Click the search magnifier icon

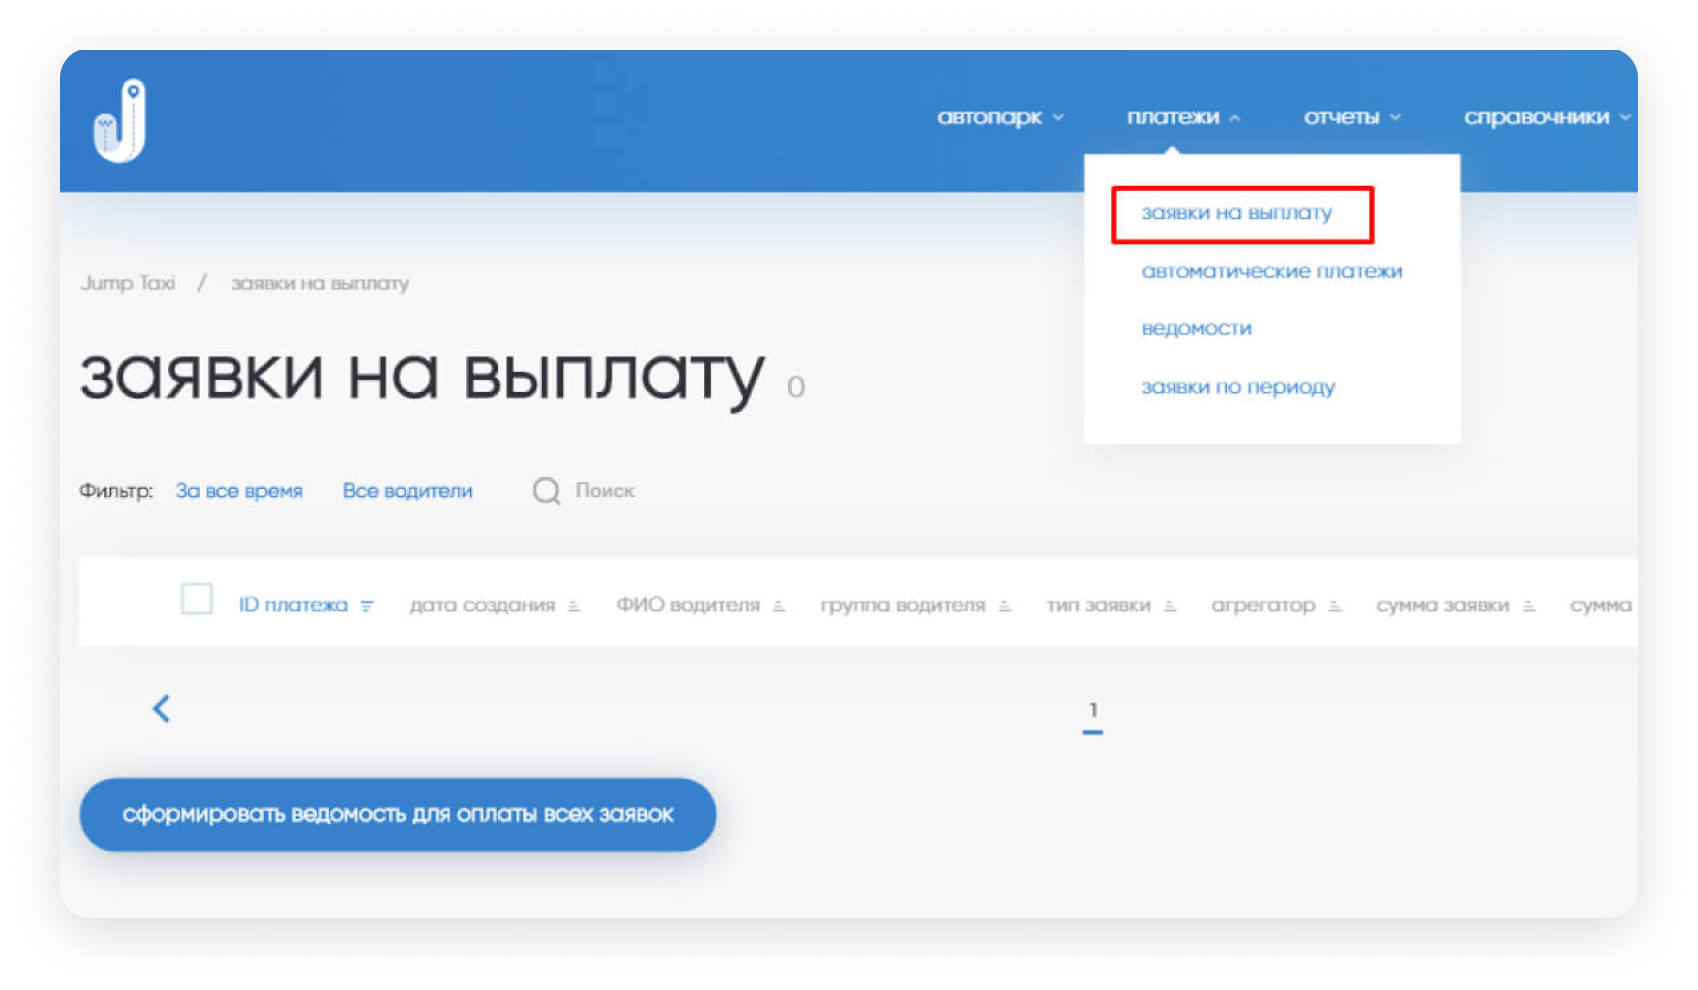[546, 491]
